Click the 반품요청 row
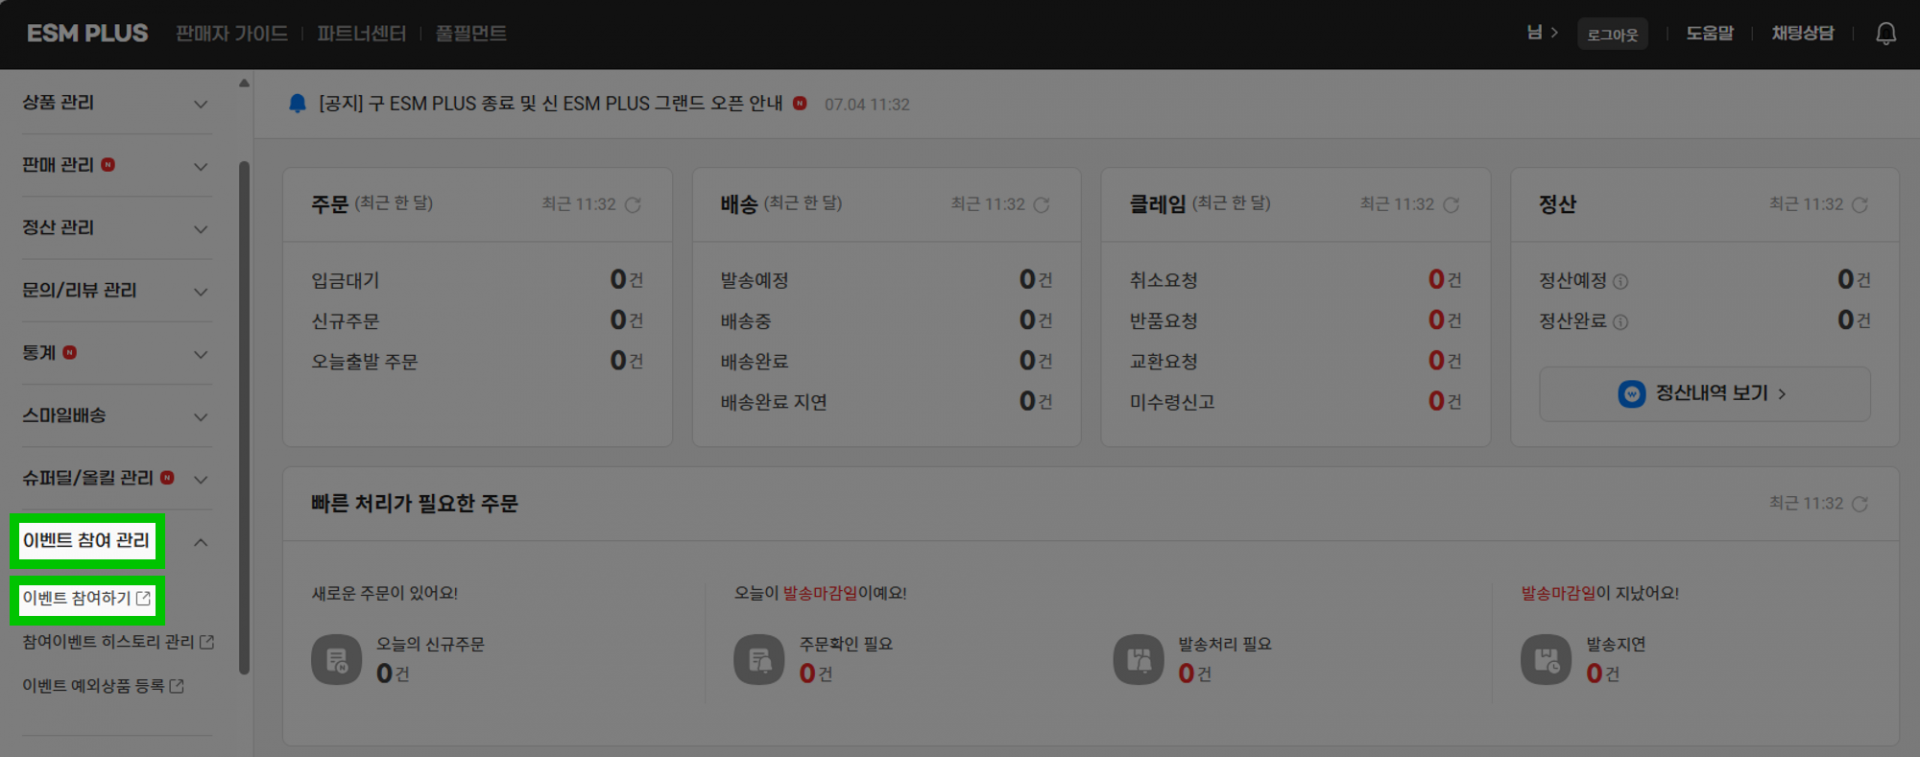 coord(1296,321)
